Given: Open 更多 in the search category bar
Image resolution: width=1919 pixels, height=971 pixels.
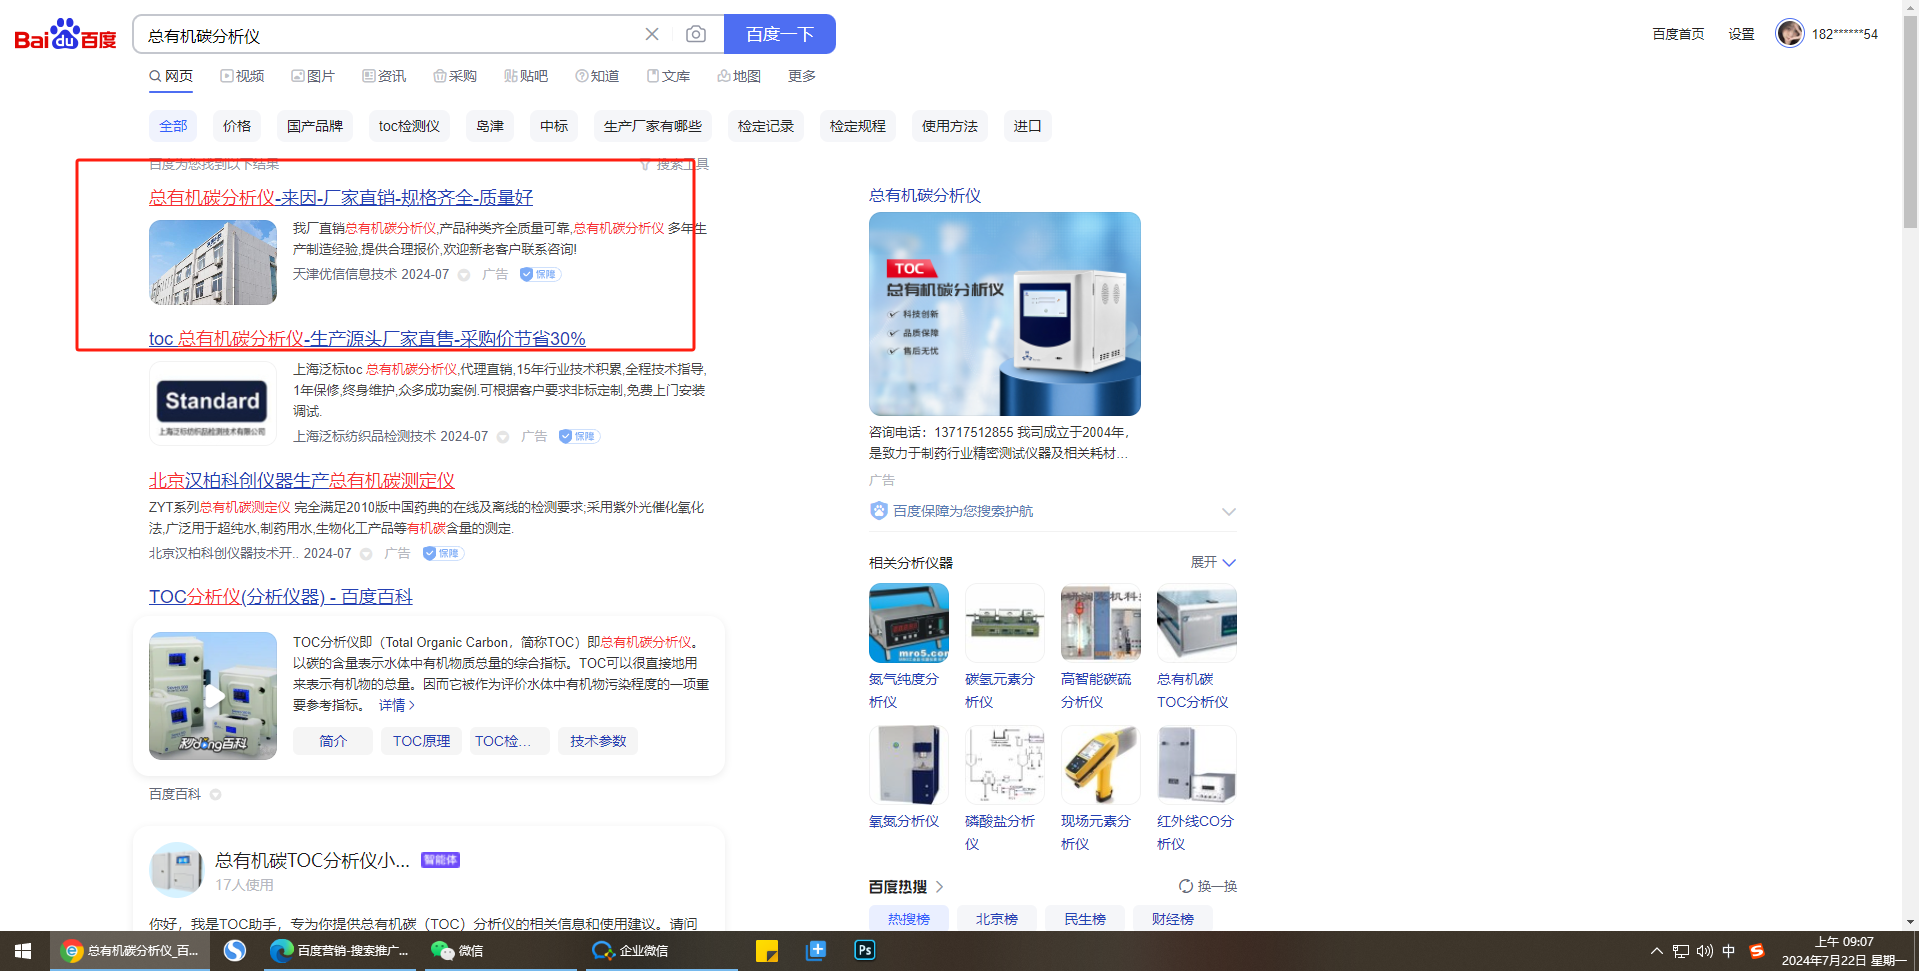Looking at the screenshot, I should [802, 76].
